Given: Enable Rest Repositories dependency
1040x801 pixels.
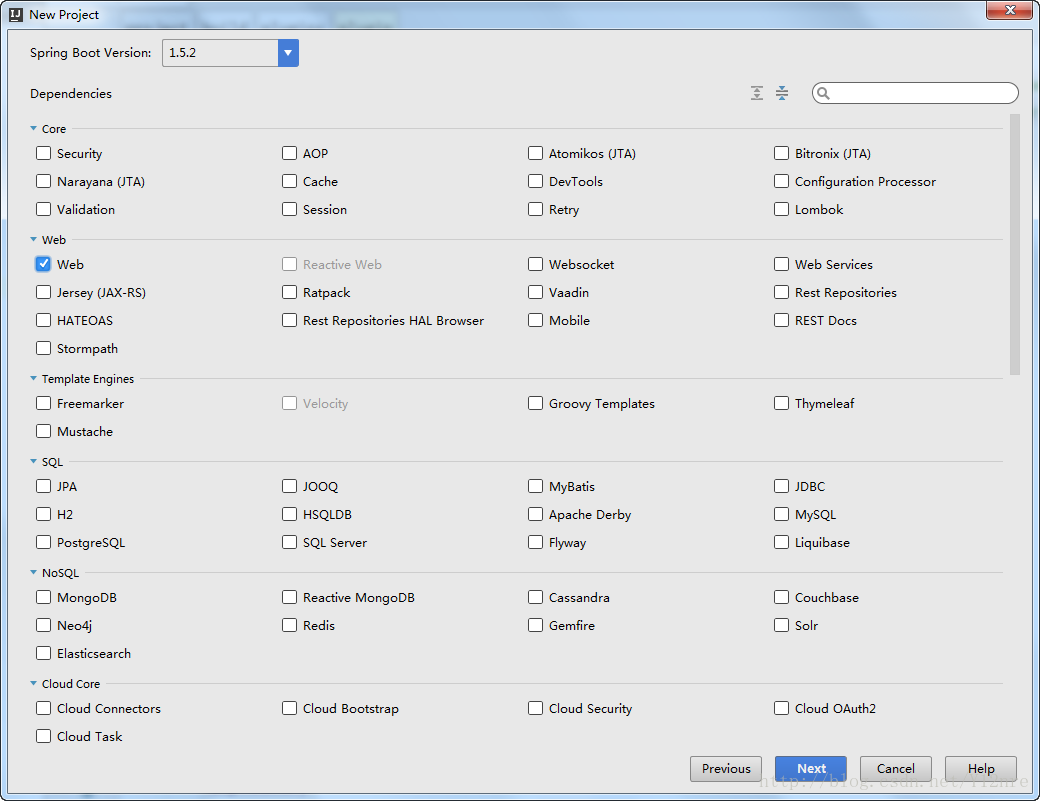Looking at the screenshot, I should 781,292.
